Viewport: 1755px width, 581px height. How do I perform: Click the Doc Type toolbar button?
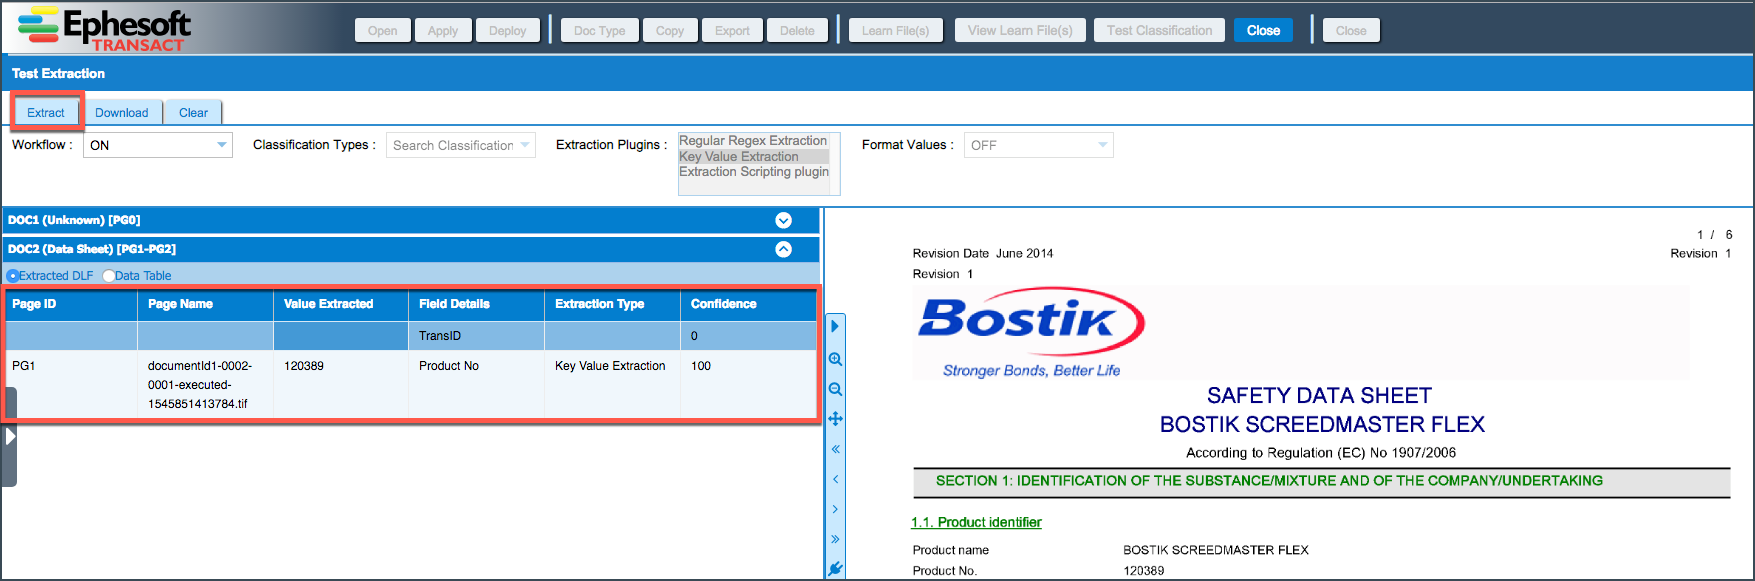600,31
